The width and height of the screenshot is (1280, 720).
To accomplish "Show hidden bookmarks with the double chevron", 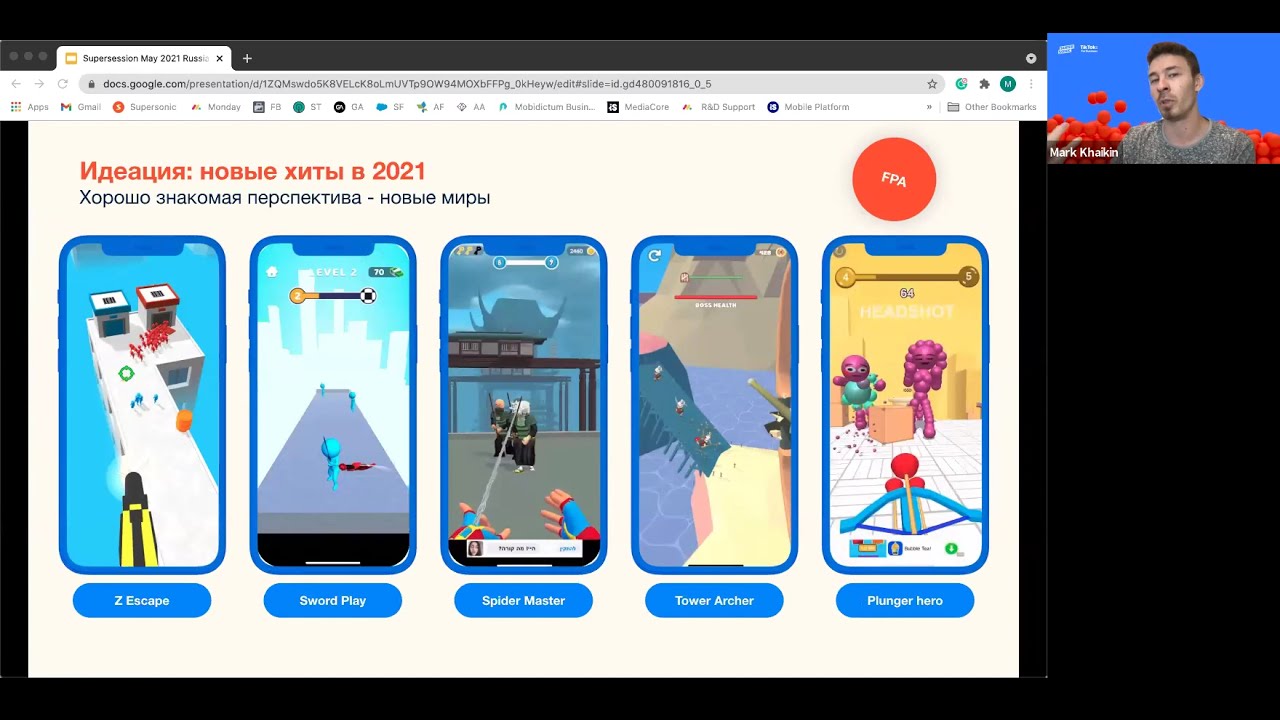I will pos(929,107).
